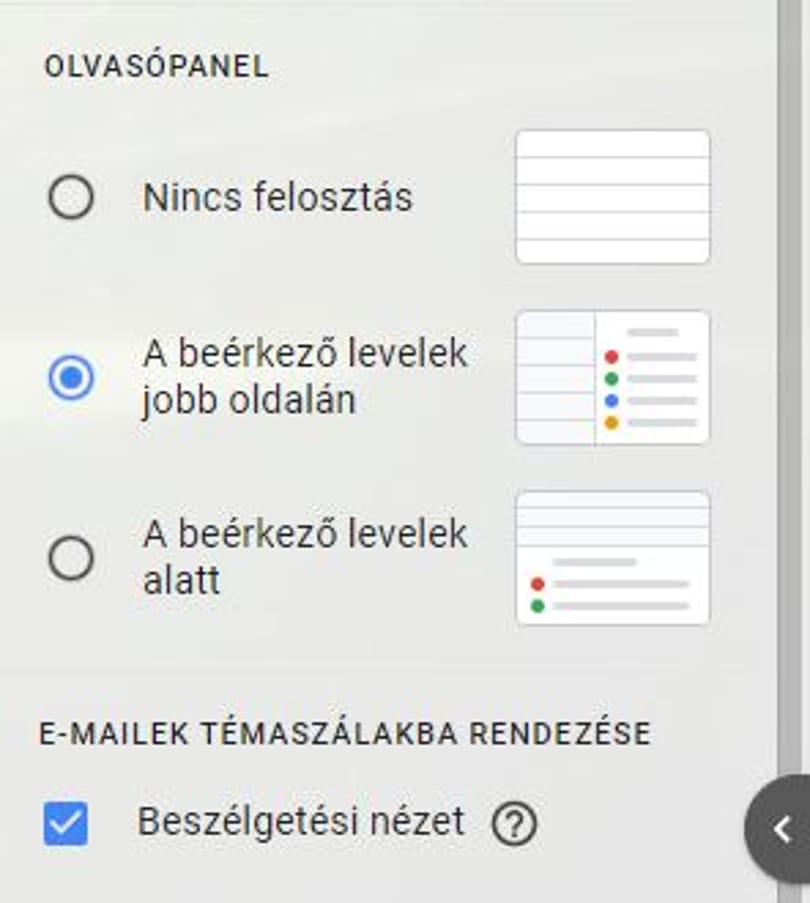Collapse the side panel with the chevron button
The width and height of the screenshot is (810, 903).
(x=778, y=829)
